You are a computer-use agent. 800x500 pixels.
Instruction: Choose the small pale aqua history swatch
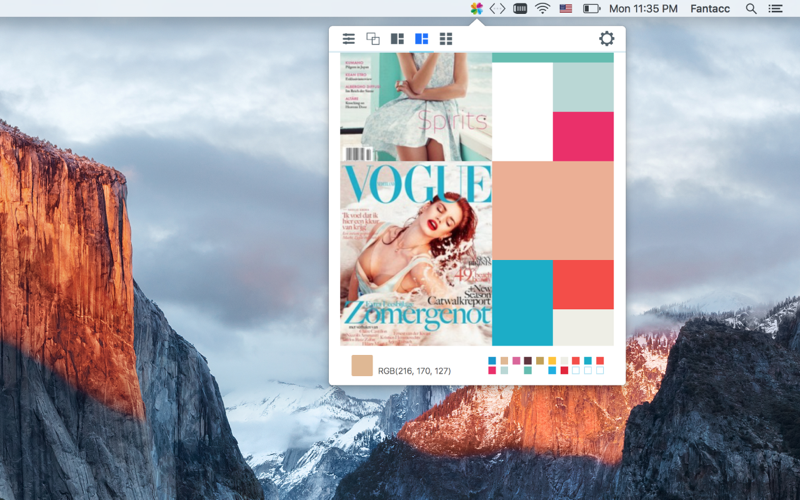504,370
